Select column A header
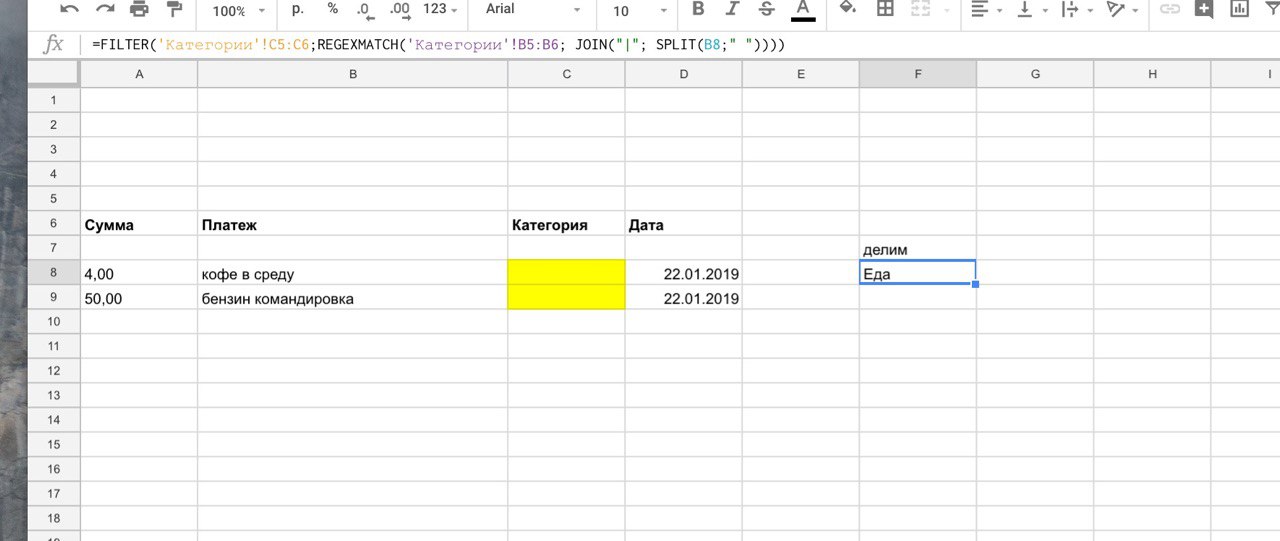 click(x=139, y=74)
